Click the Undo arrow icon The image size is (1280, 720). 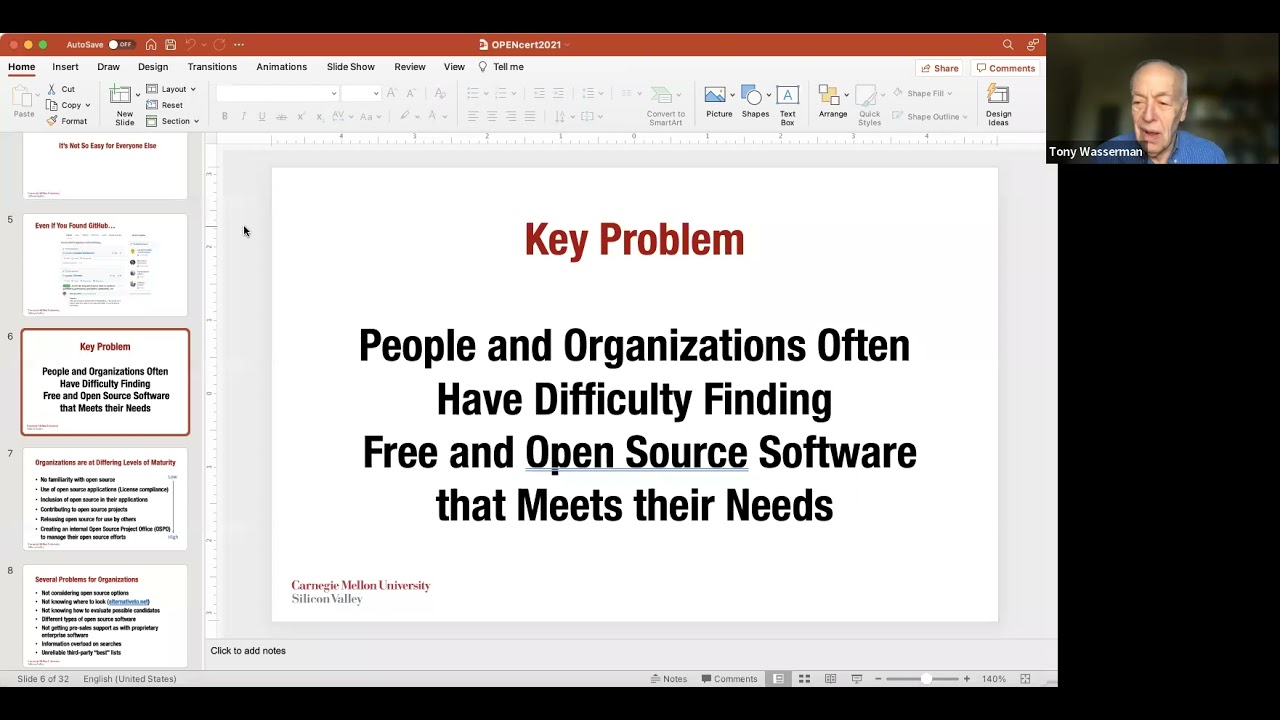190,44
